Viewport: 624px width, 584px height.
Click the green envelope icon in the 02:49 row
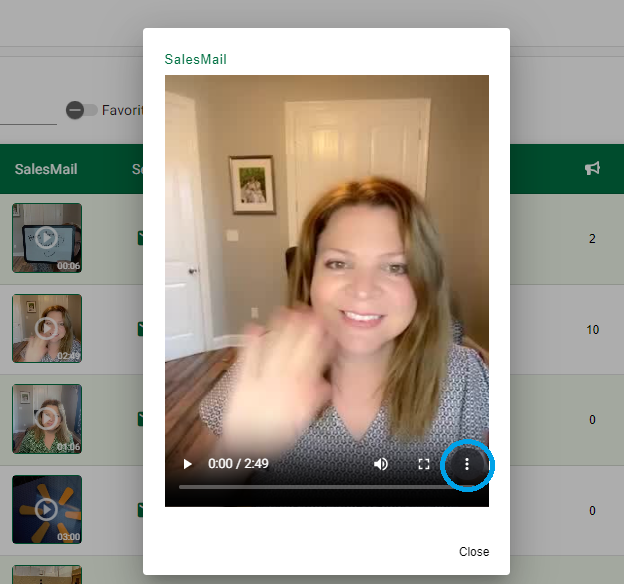click(x=140, y=329)
